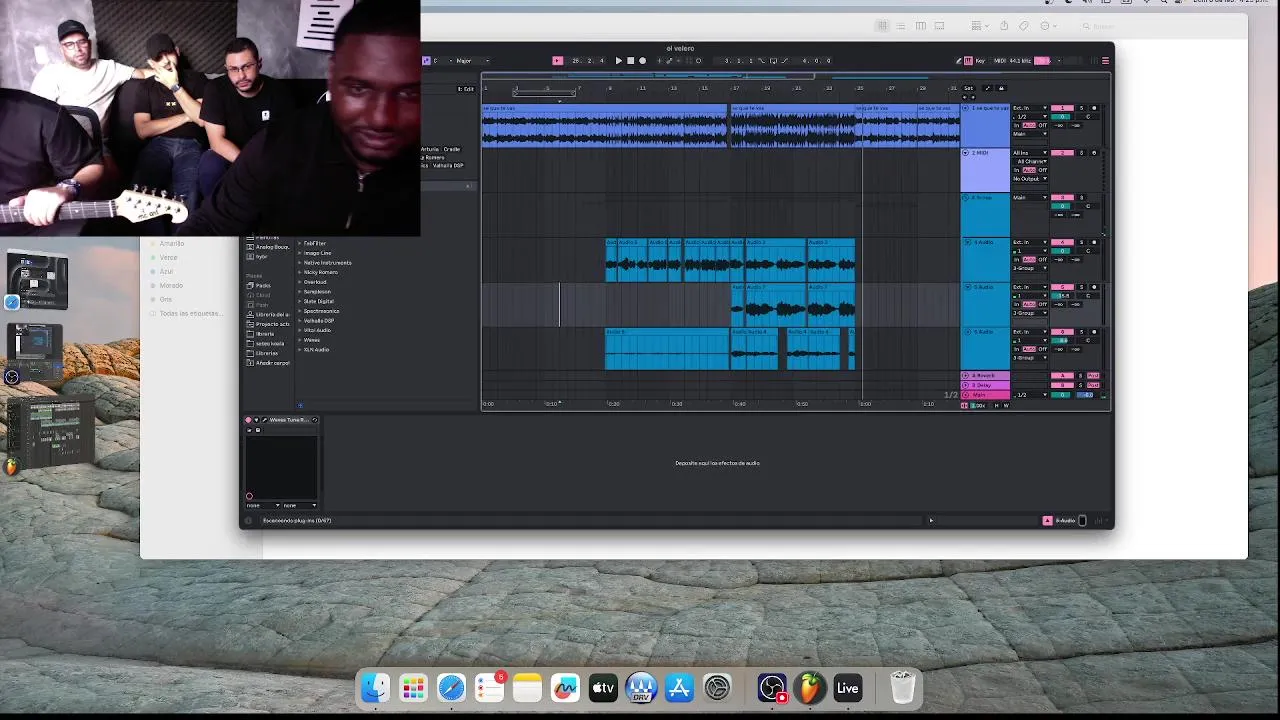1280x720 pixels.
Task: Open Safari from the Dock
Action: pyautogui.click(x=451, y=688)
